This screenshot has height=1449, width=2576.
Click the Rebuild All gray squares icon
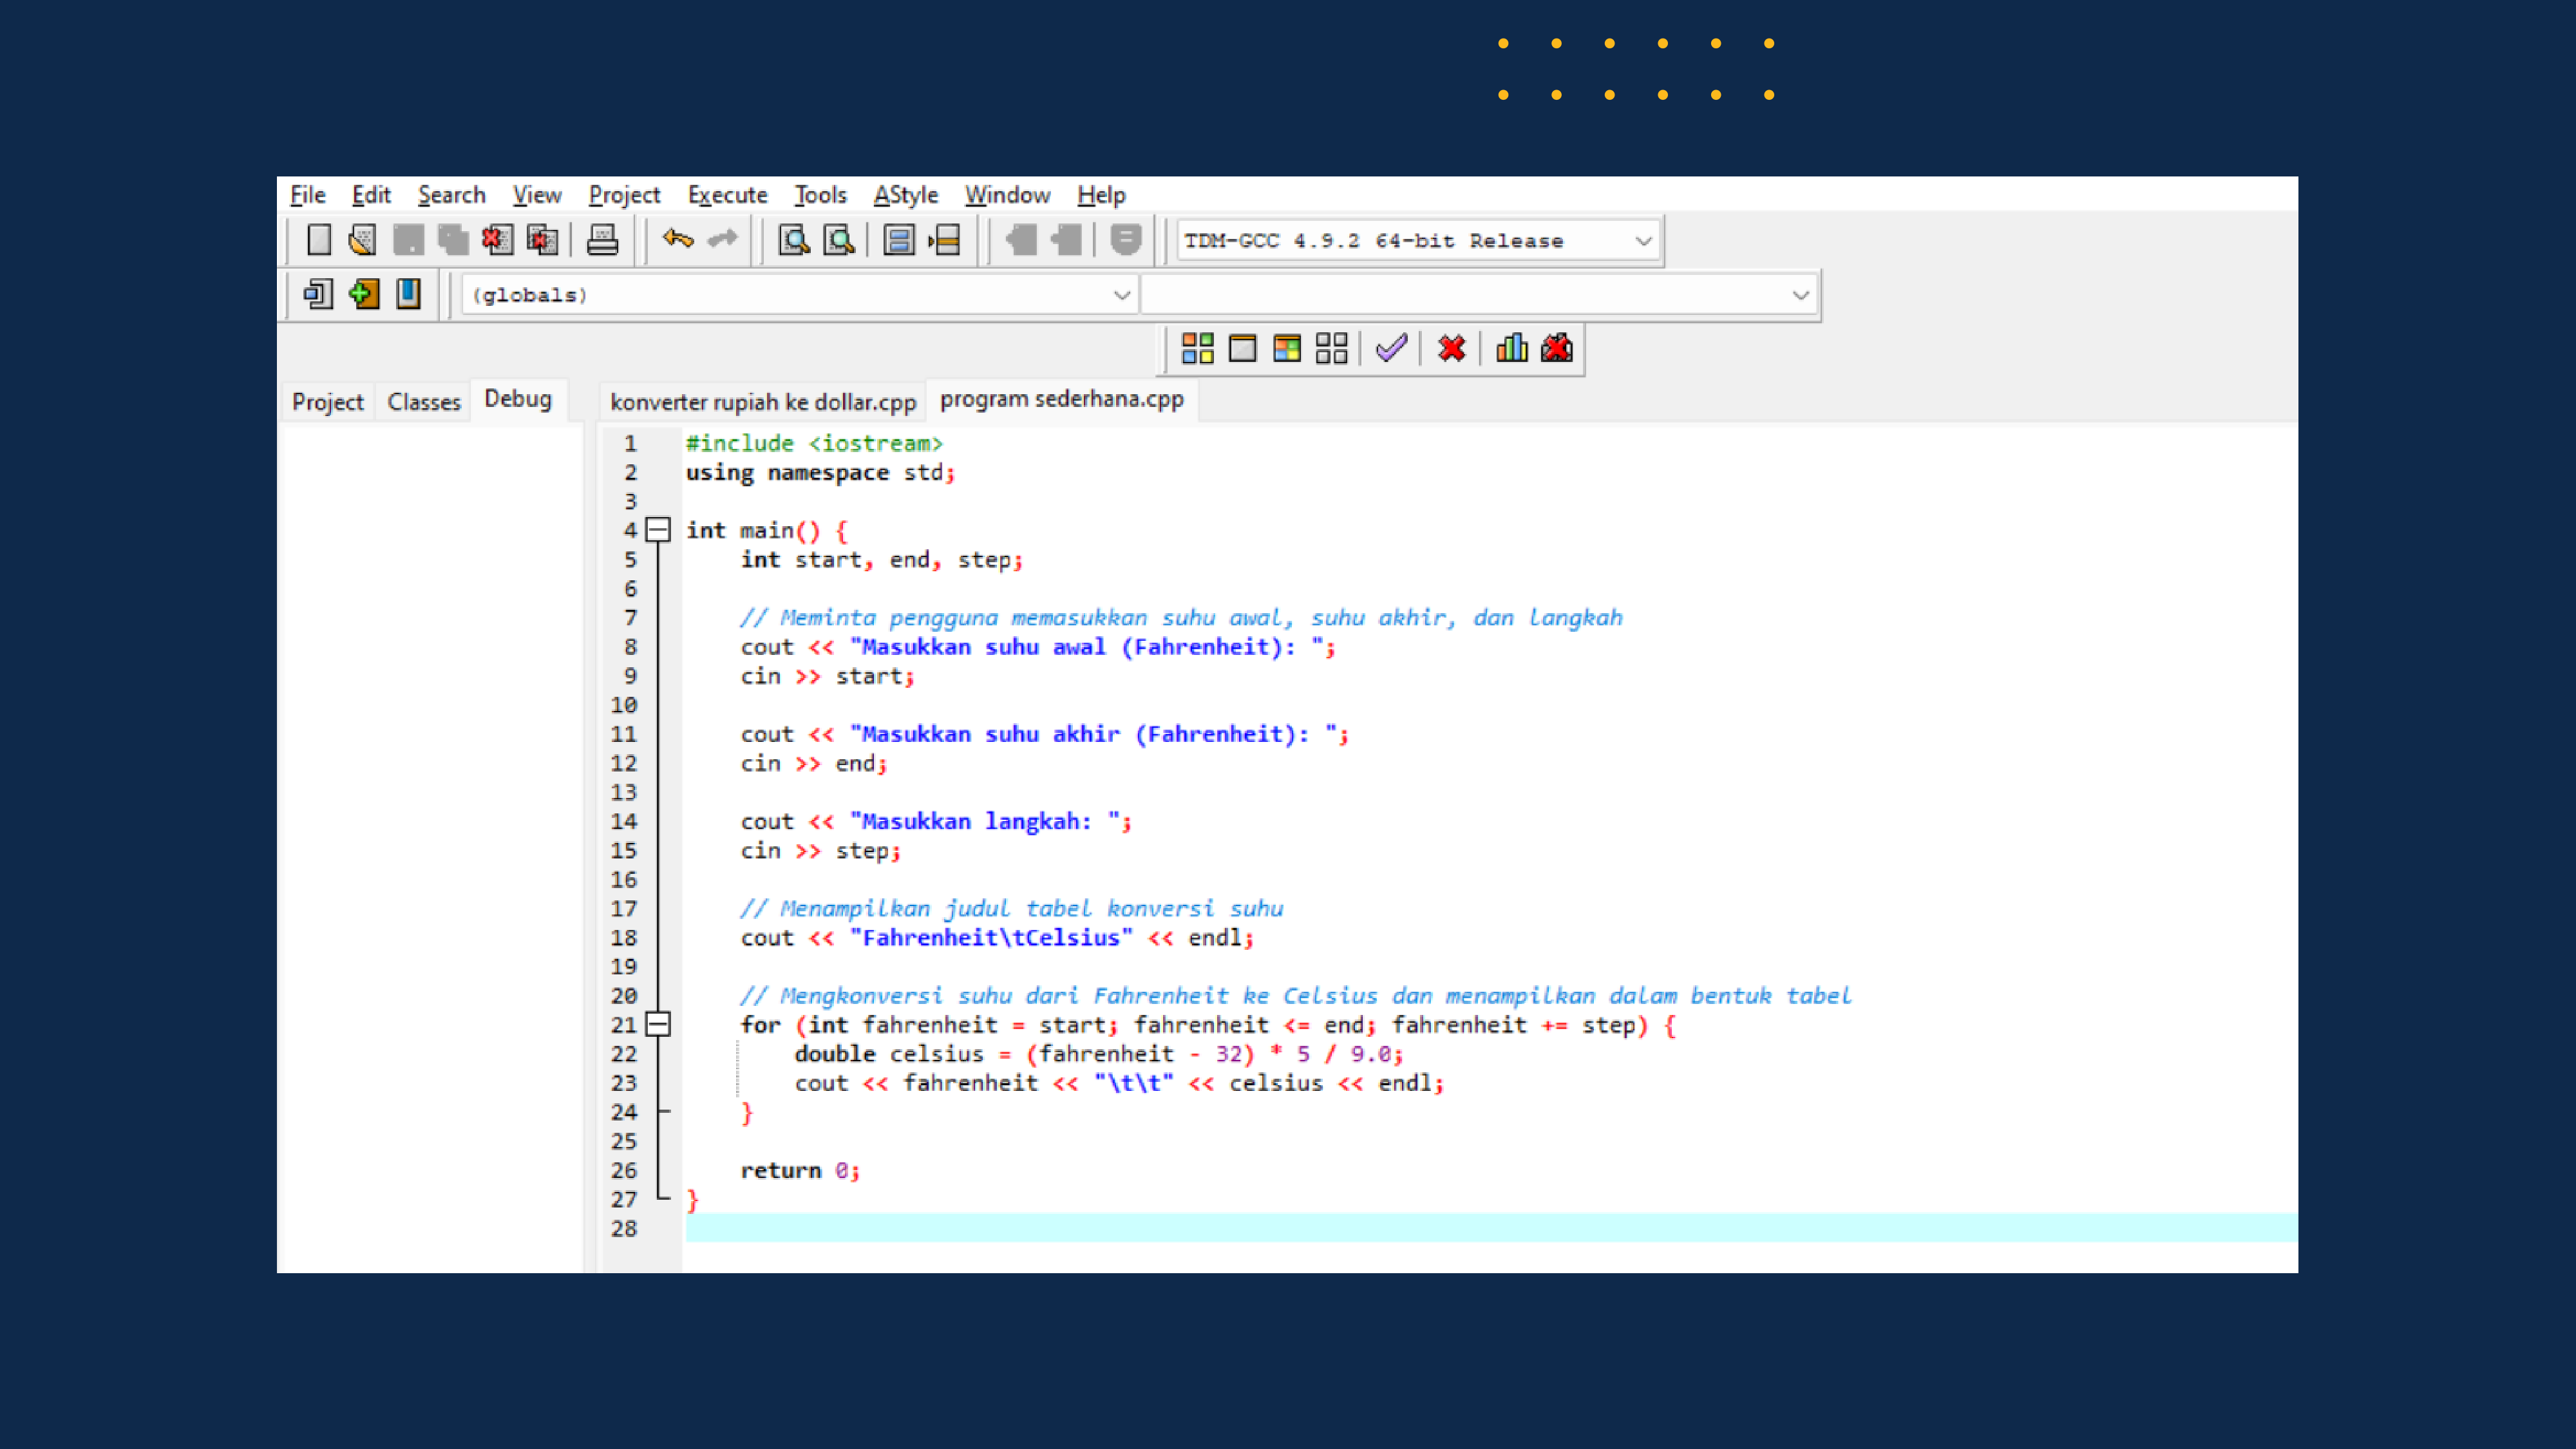(1331, 348)
